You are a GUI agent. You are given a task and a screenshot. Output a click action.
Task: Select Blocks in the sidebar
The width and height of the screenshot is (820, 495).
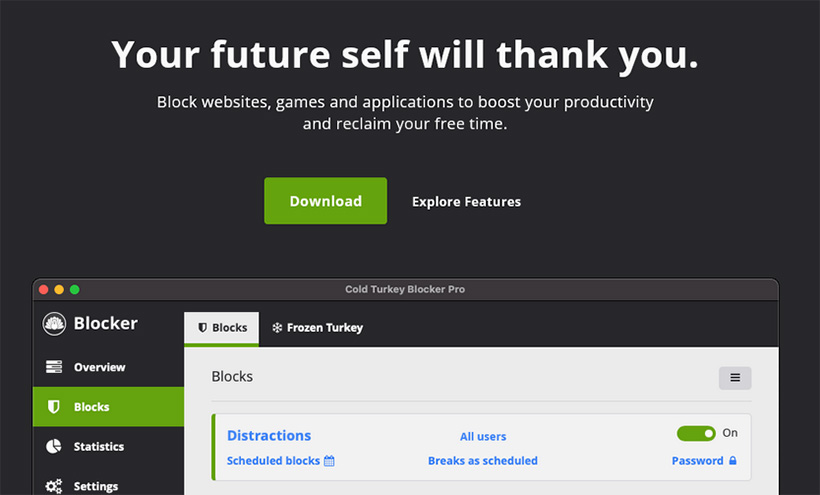pyautogui.click(x=108, y=407)
